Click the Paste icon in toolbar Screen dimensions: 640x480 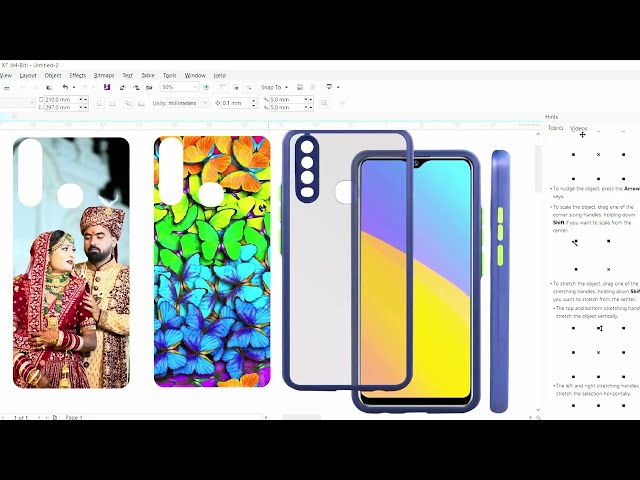49,87
